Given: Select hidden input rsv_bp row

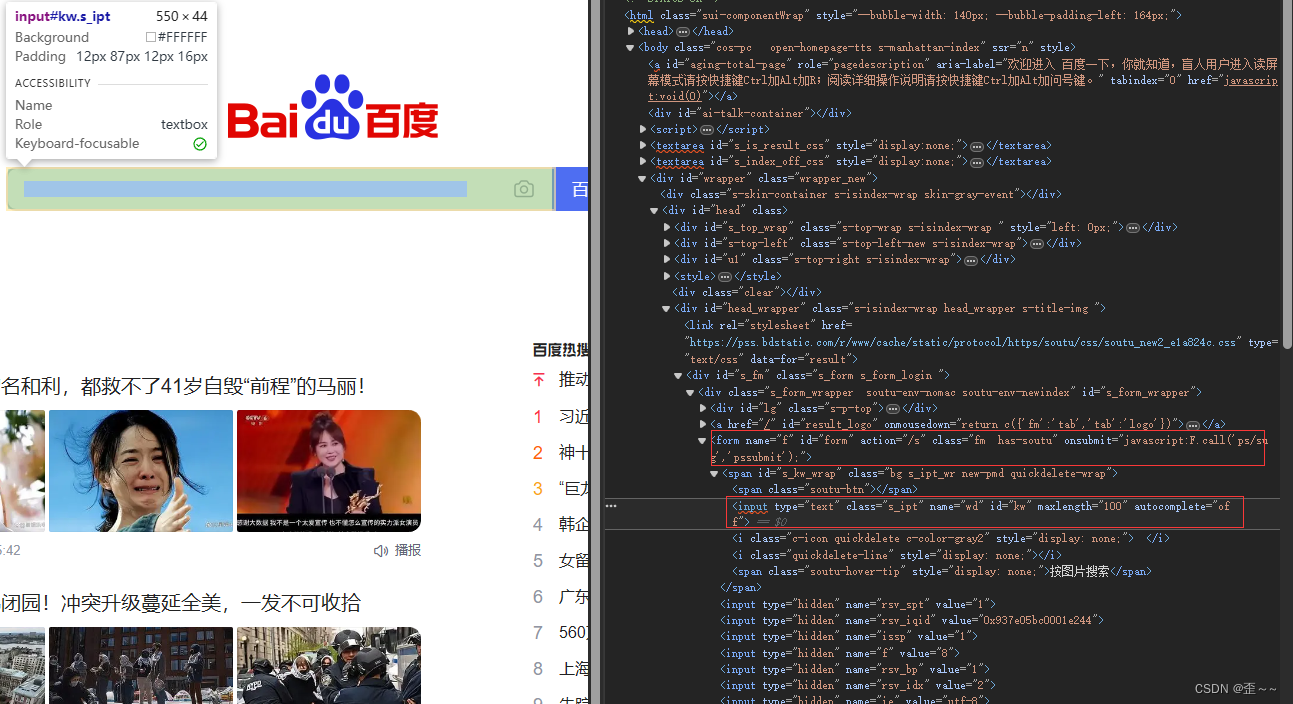Looking at the screenshot, I should 855,669.
